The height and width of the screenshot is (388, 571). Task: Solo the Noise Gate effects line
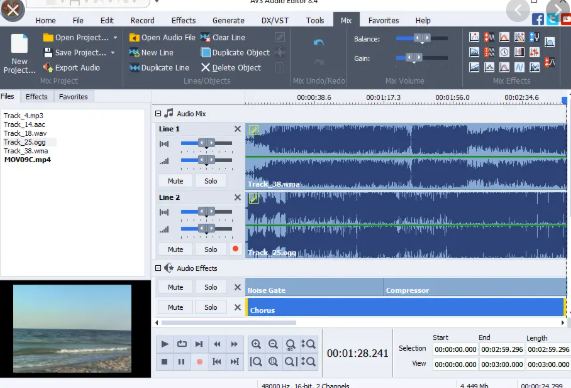(x=210, y=287)
